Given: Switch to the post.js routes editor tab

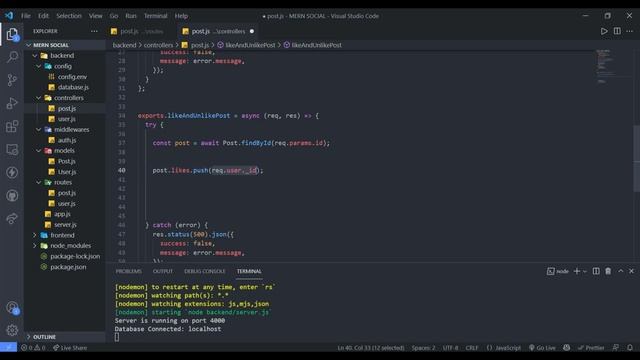Looking at the screenshot, I should 142,31.
